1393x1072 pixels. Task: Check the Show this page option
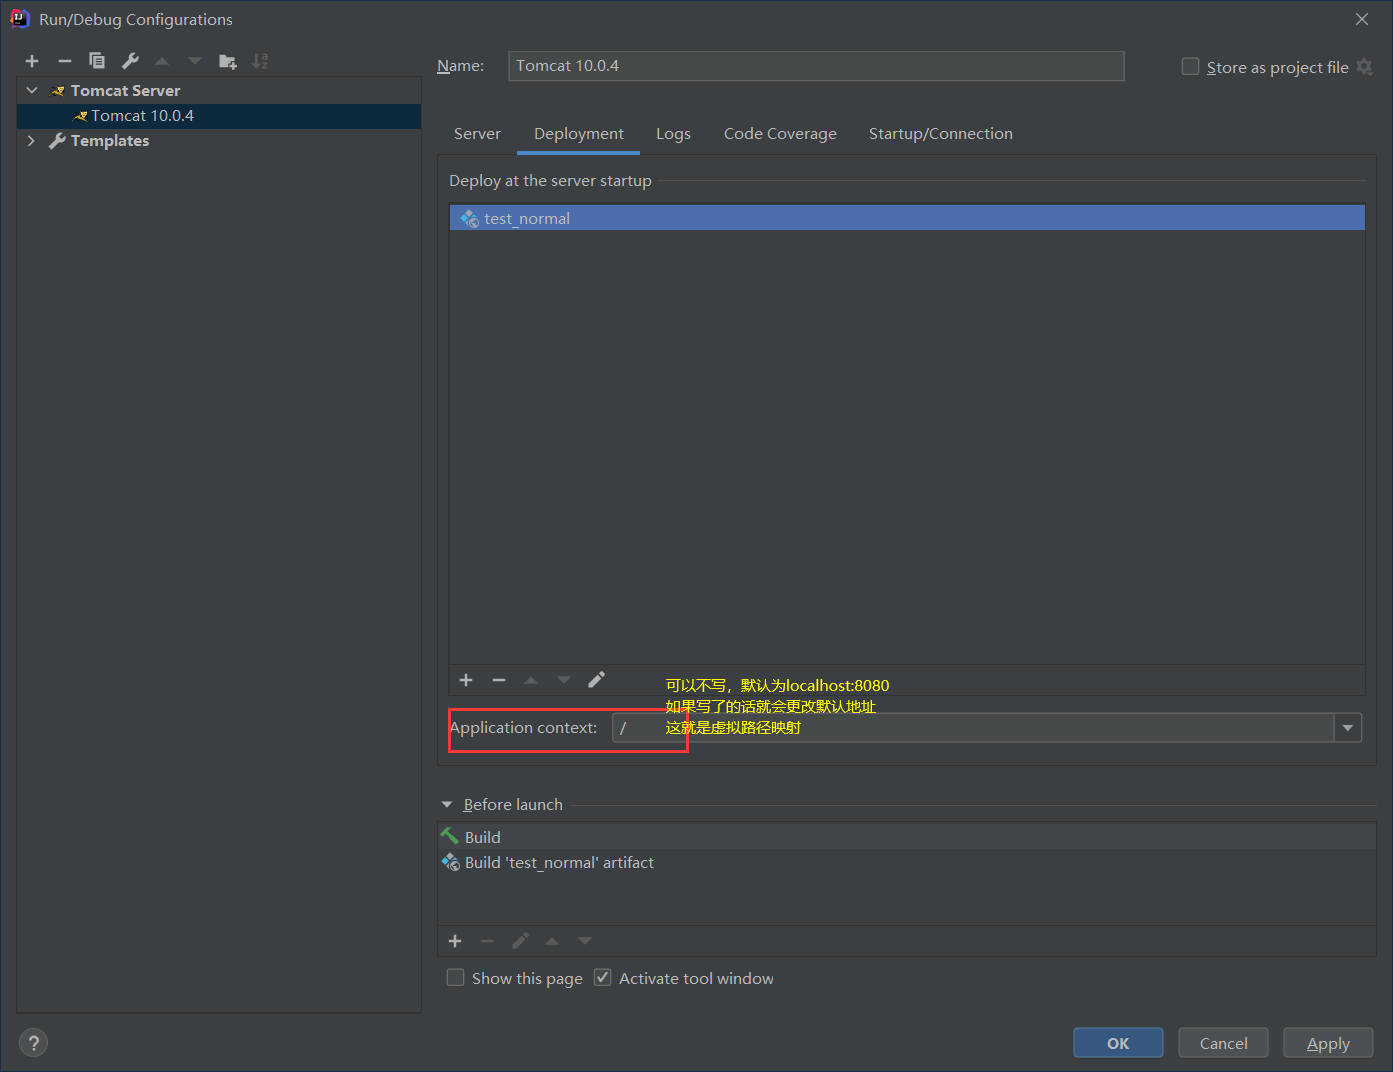pos(456,978)
